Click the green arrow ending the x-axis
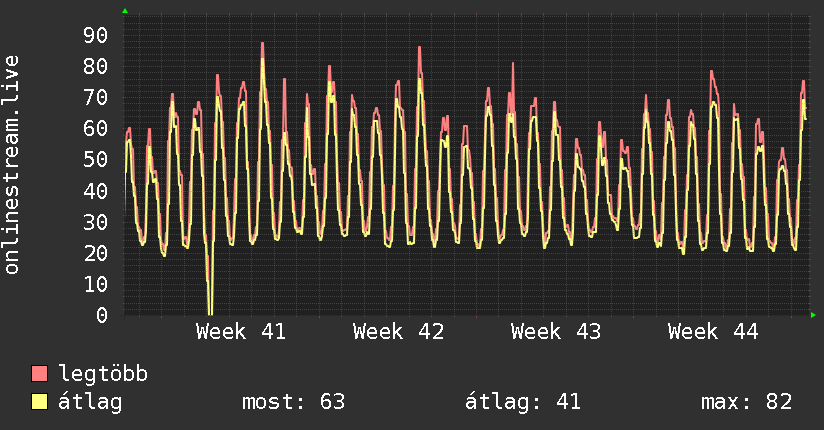 [813, 315]
